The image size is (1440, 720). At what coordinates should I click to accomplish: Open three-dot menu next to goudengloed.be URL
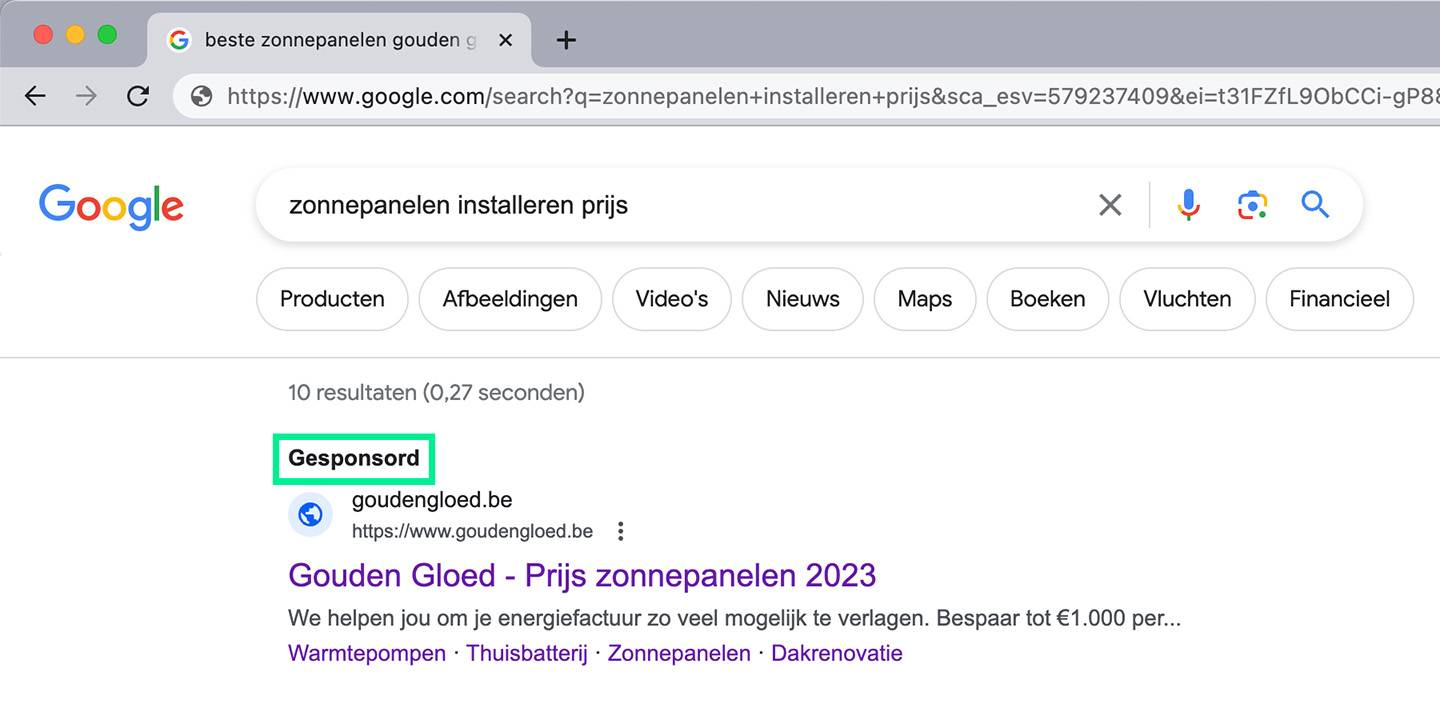tap(621, 531)
